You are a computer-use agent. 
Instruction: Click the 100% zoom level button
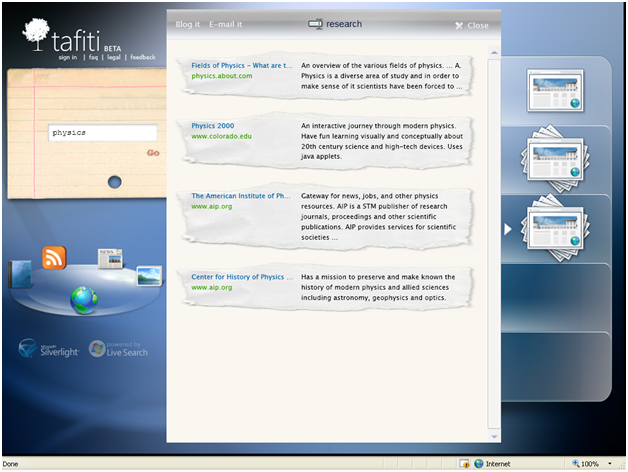pos(586,464)
